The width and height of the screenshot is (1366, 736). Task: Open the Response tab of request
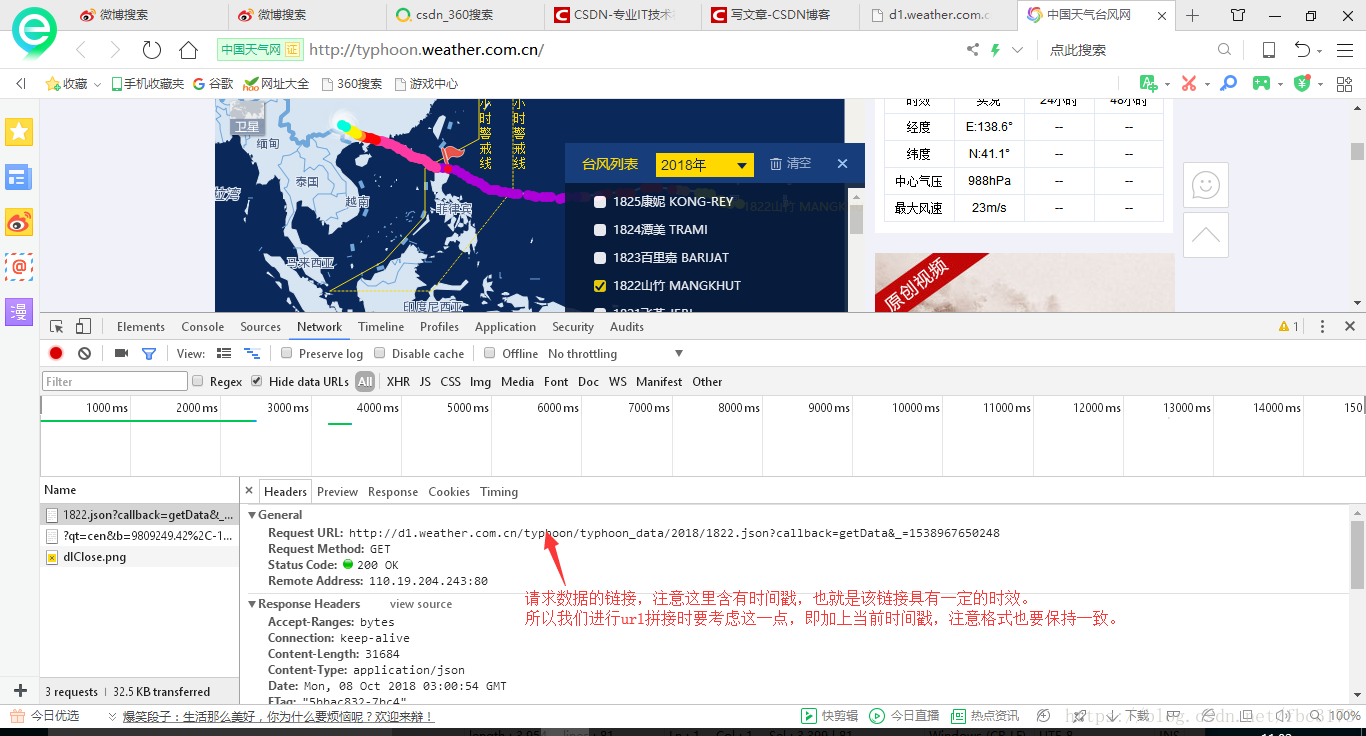click(x=393, y=492)
